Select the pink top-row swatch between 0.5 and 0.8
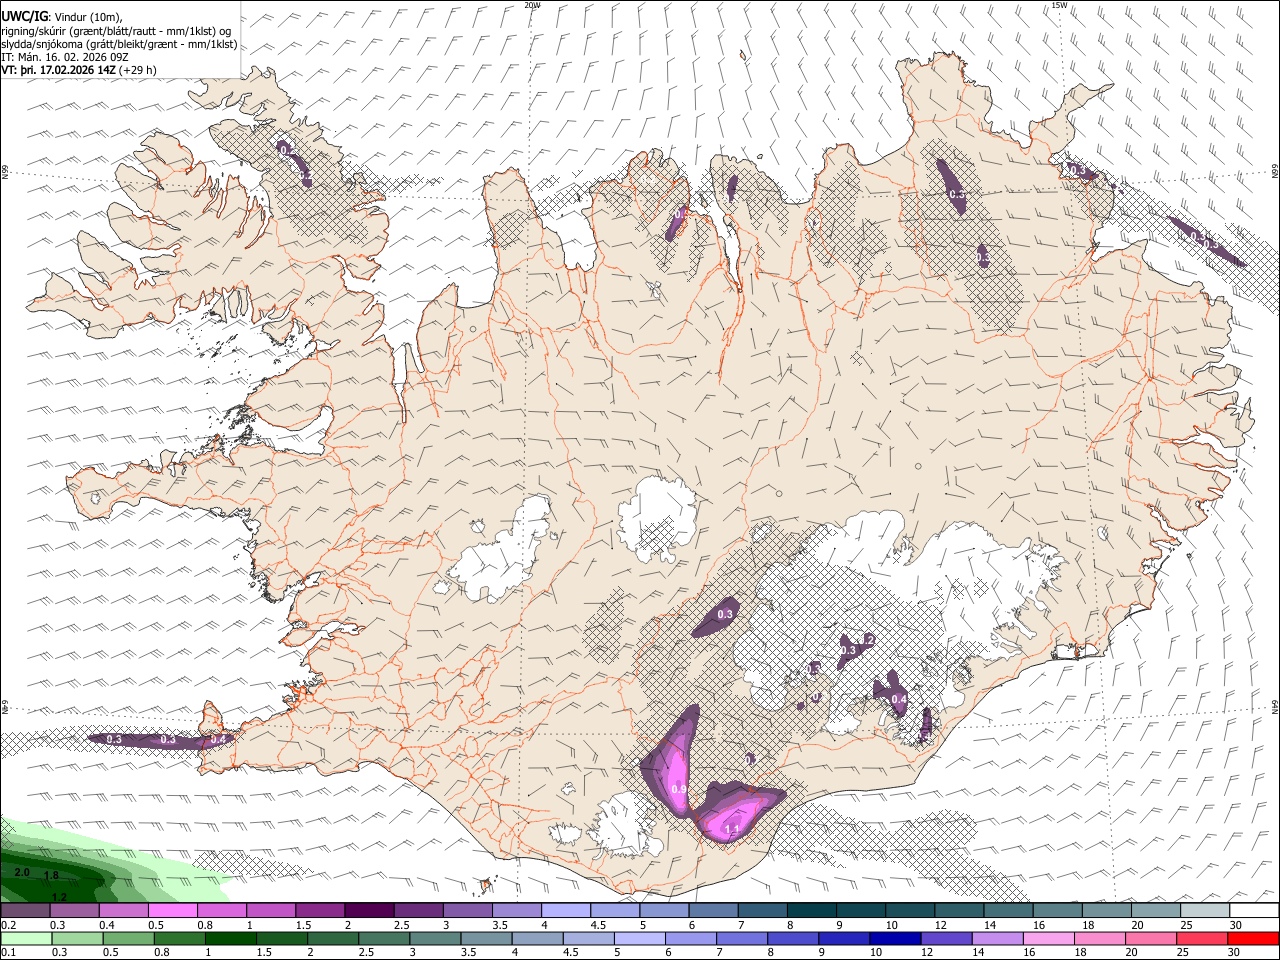 (x=173, y=910)
